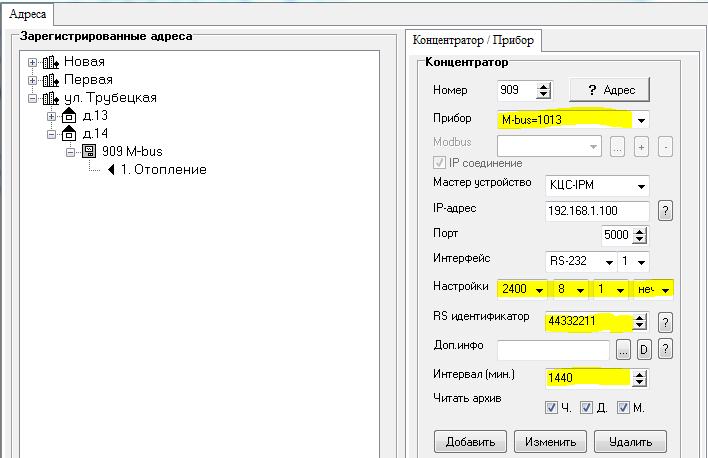Click the IP-адрес input field

tap(597, 211)
